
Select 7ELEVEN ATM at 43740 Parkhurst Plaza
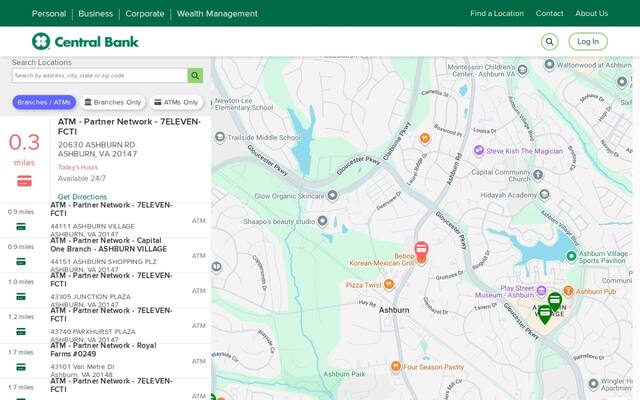(x=105, y=326)
